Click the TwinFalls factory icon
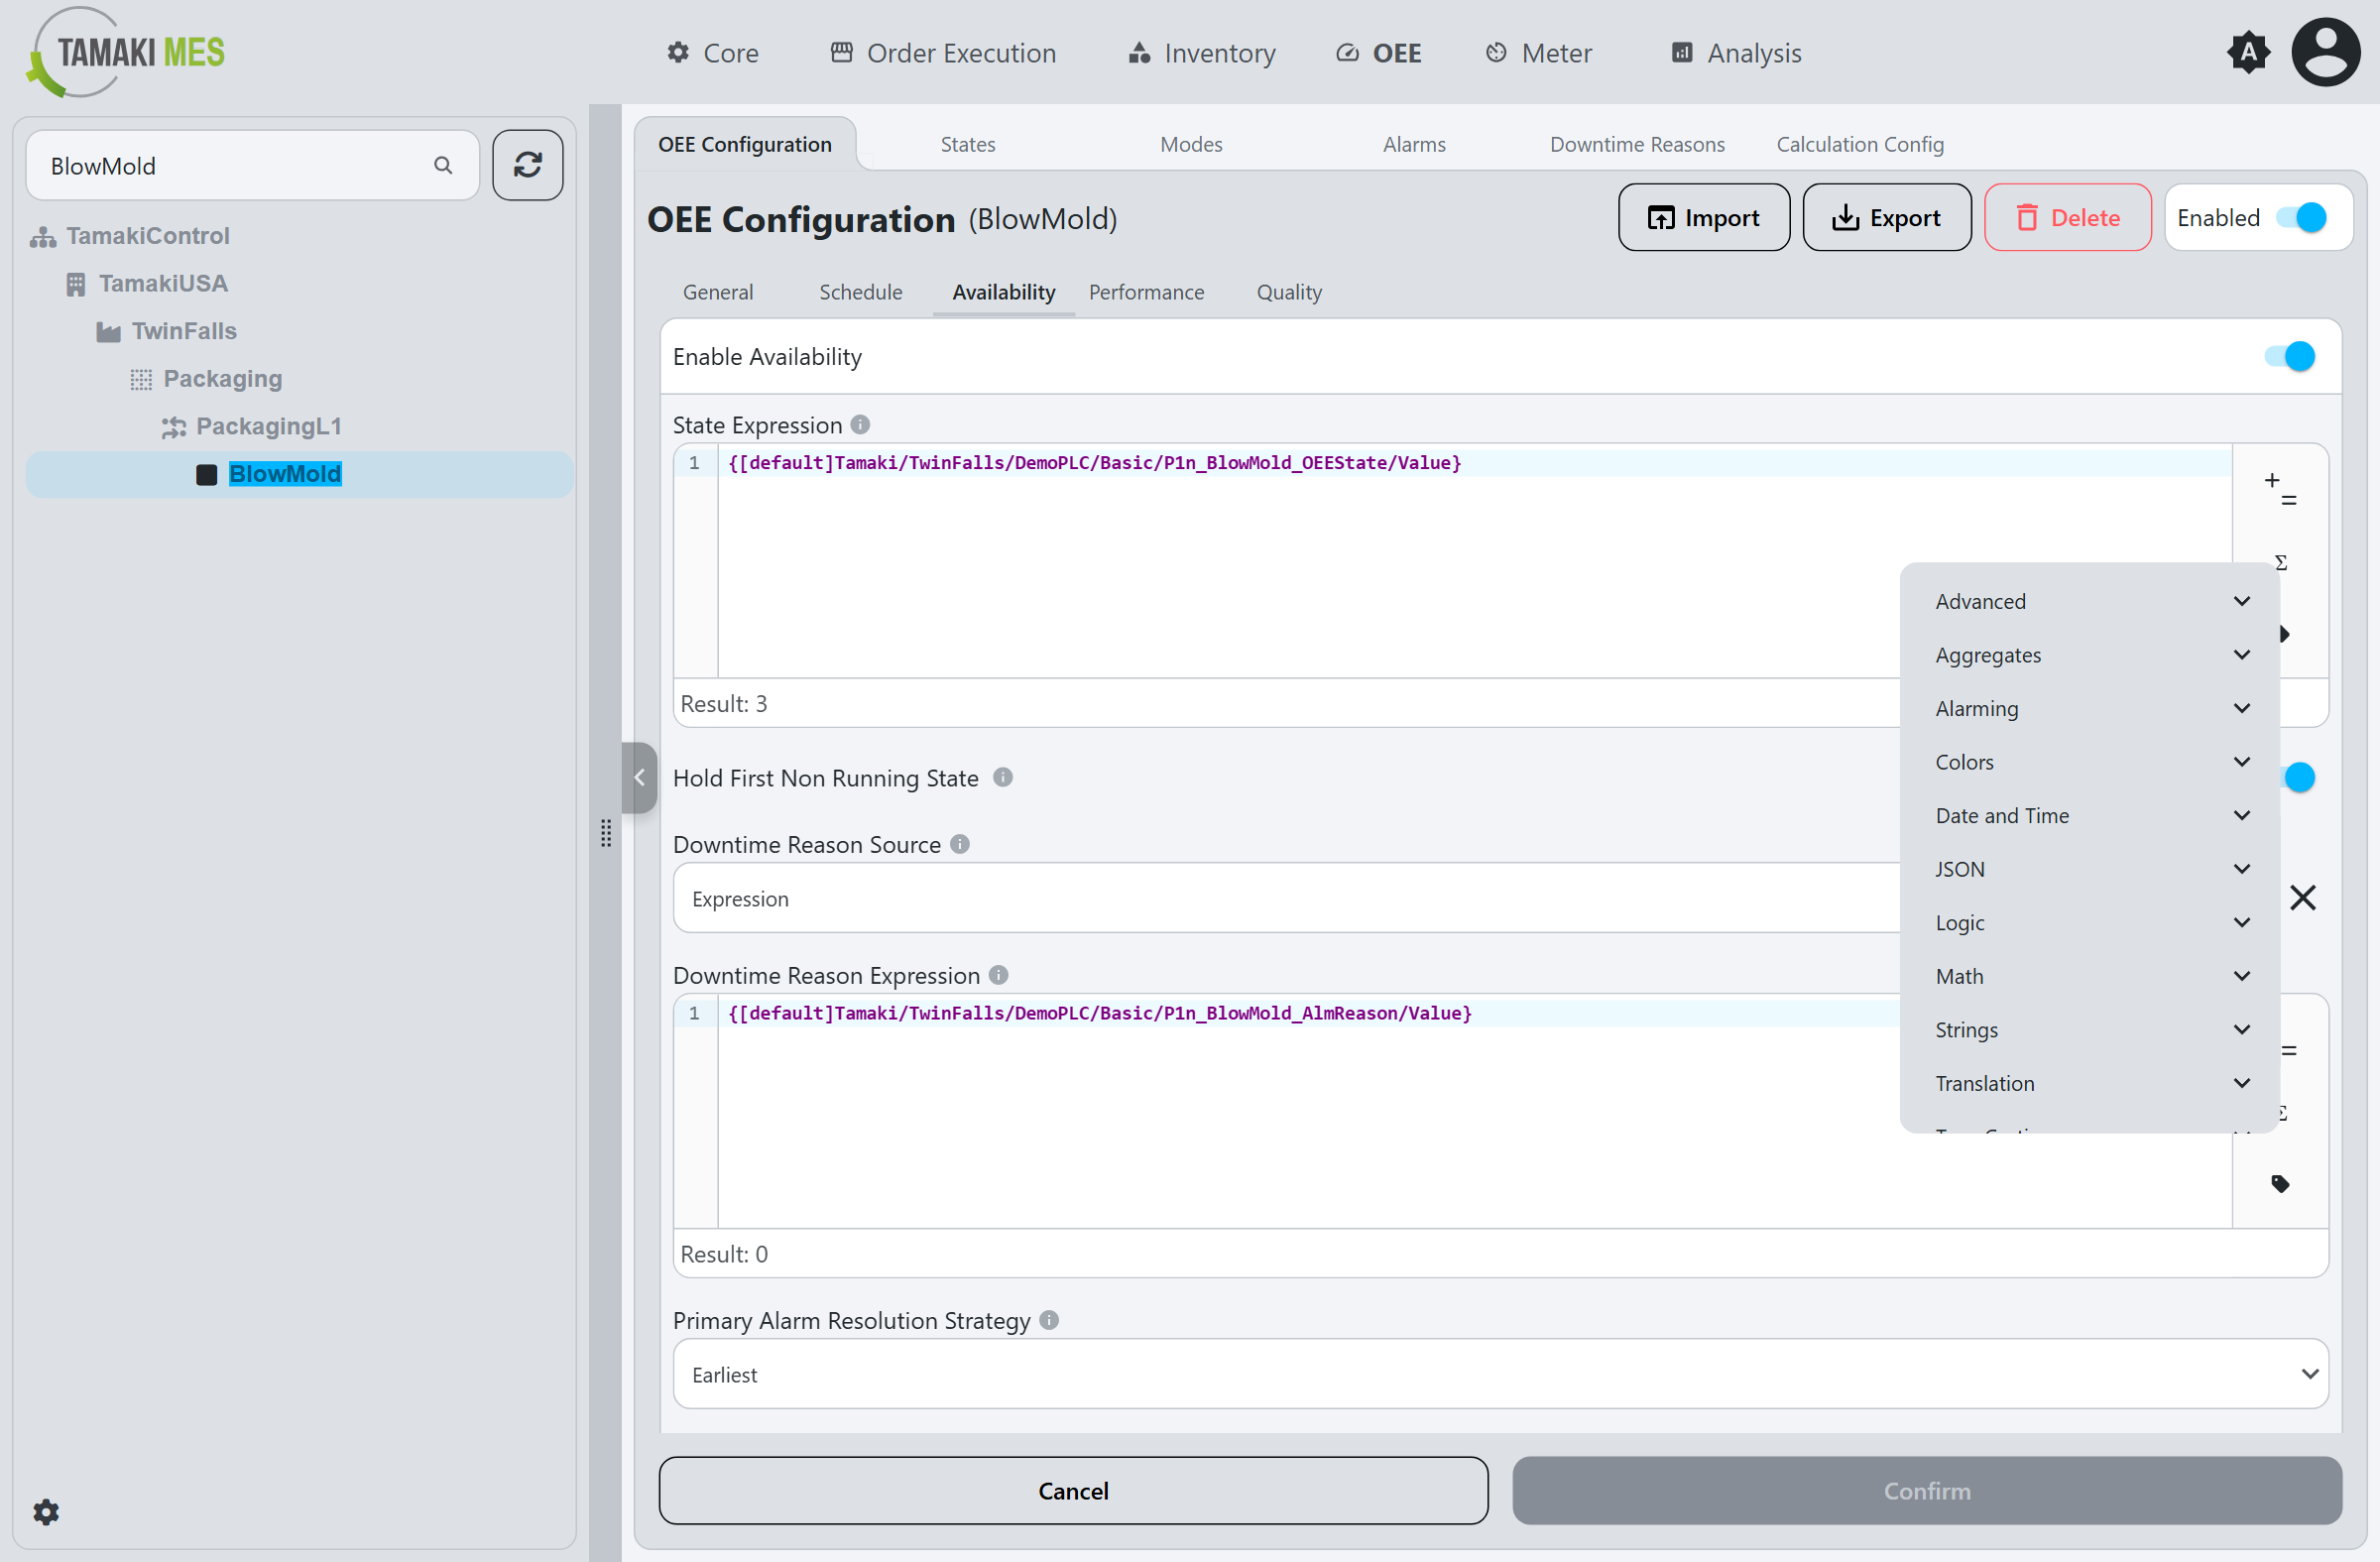The width and height of the screenshot is (2380, 1562). 108,332
